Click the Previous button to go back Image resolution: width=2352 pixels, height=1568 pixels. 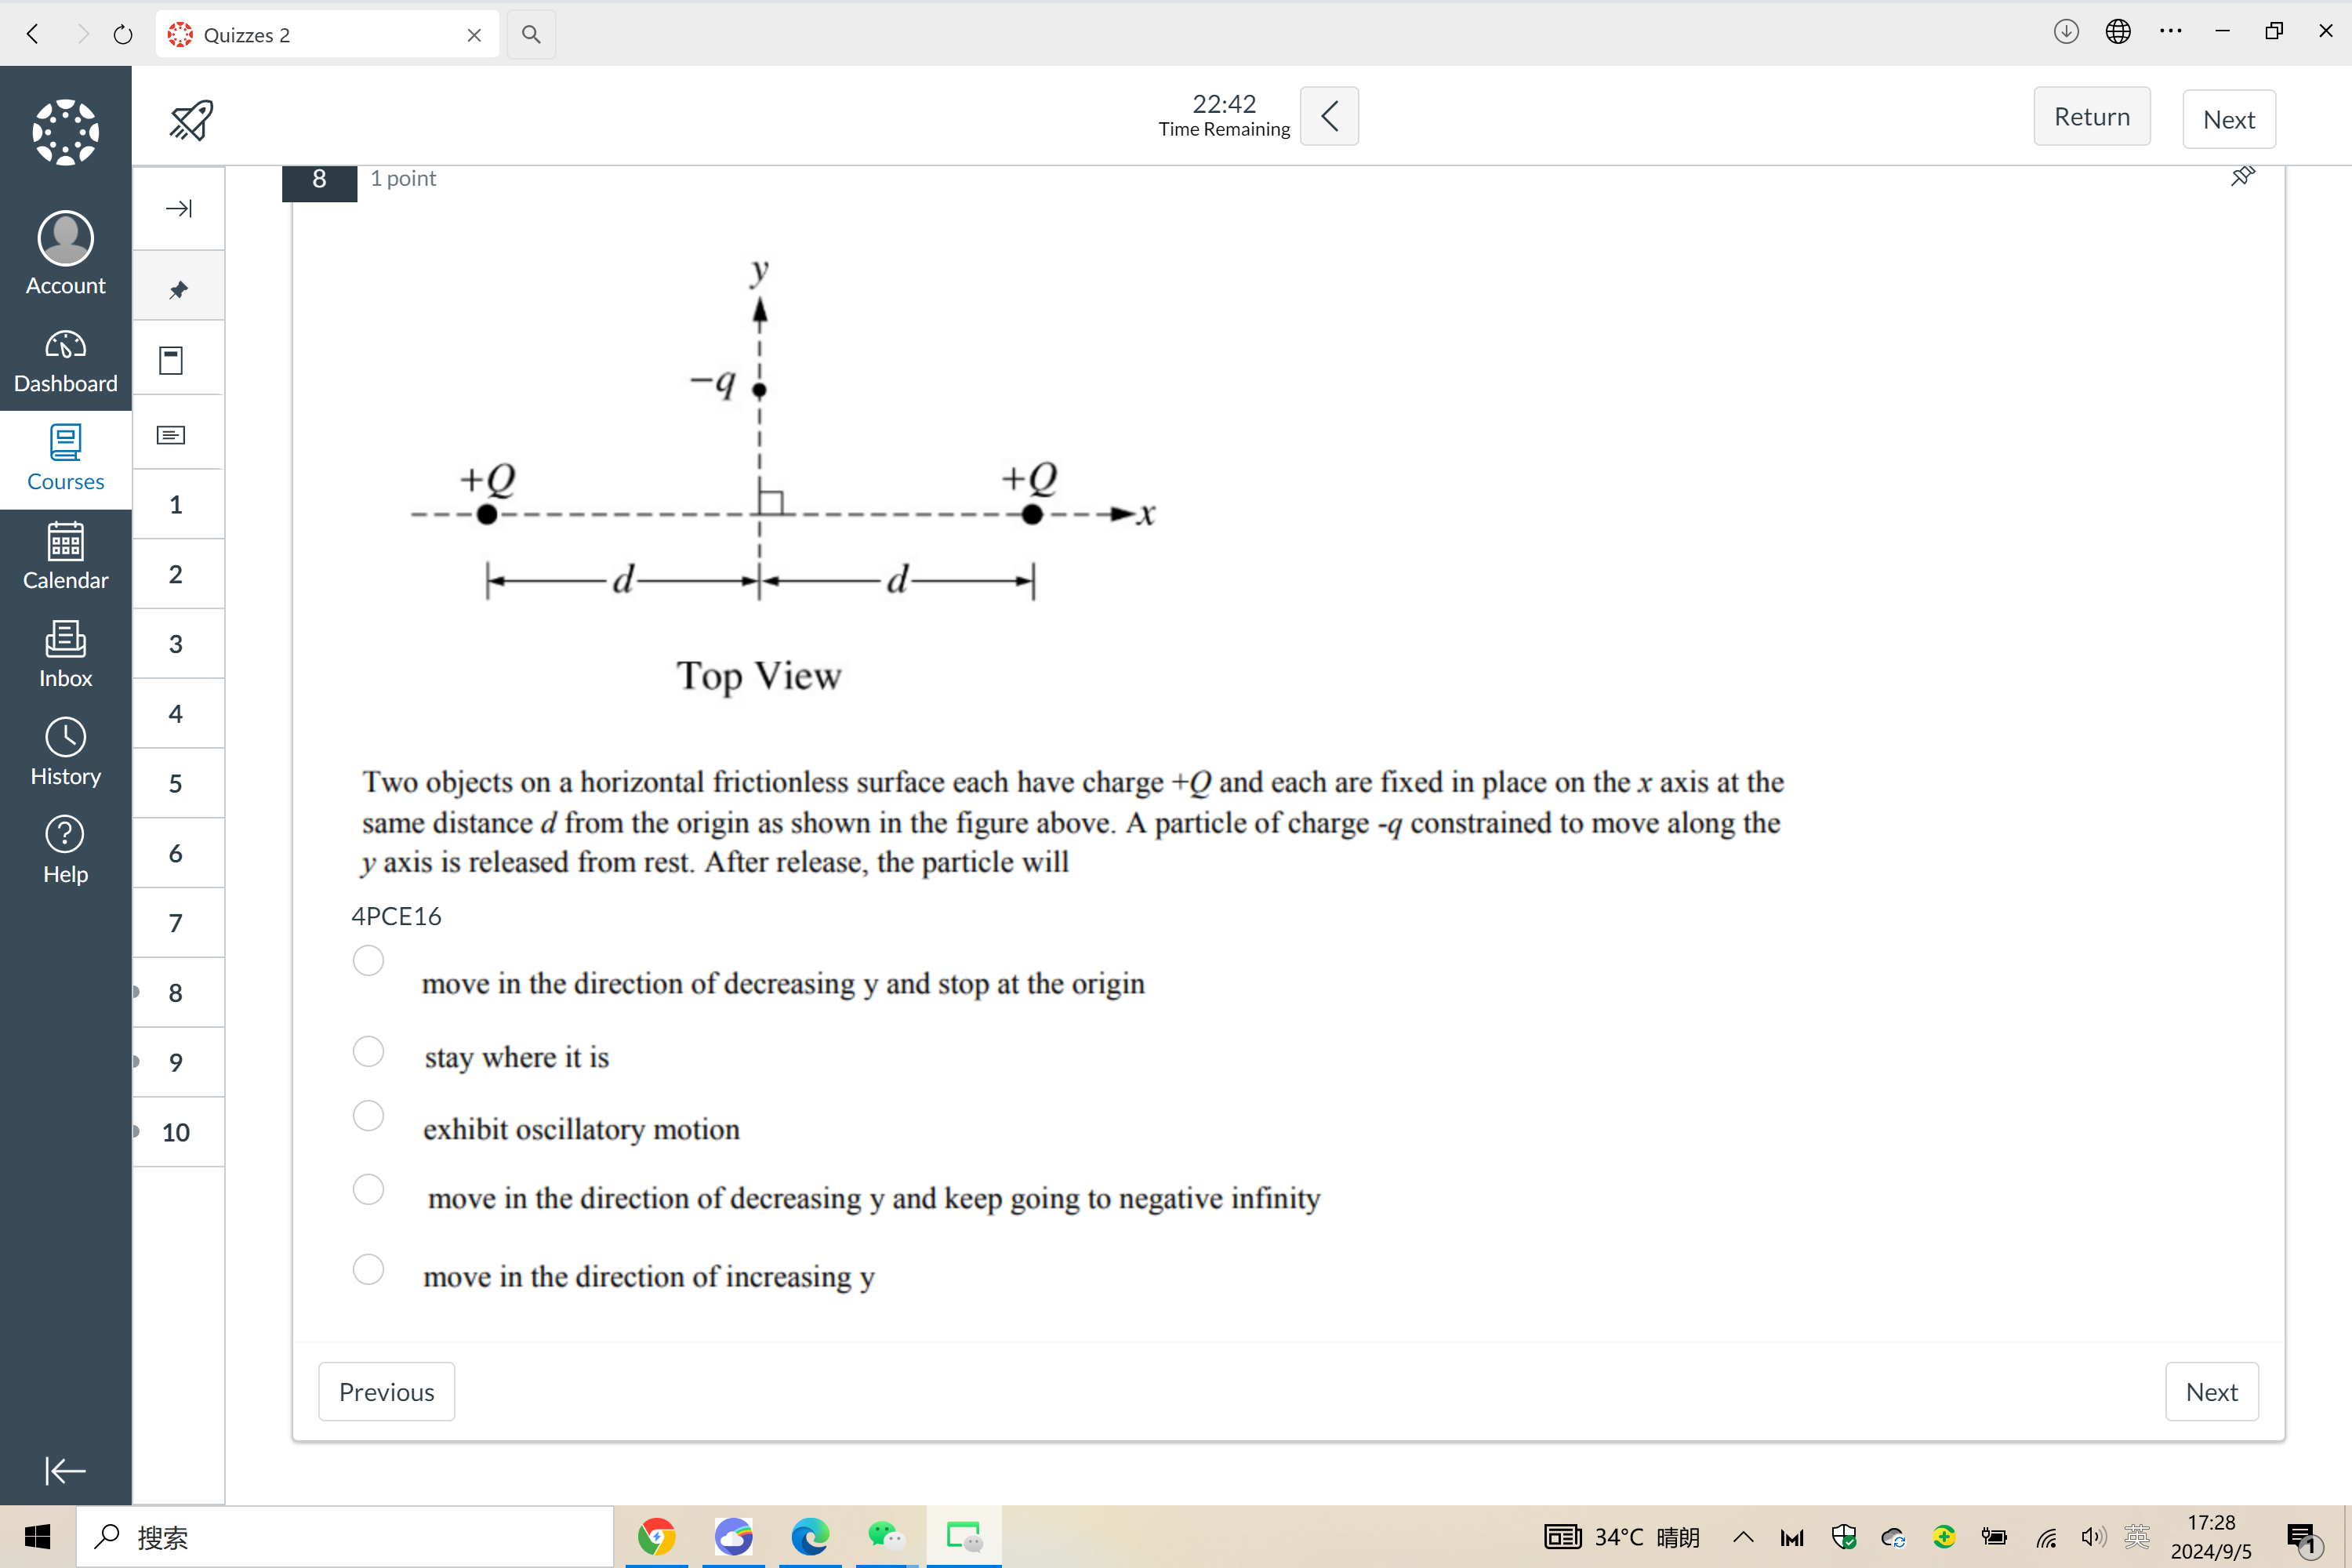coord(383,1392)
